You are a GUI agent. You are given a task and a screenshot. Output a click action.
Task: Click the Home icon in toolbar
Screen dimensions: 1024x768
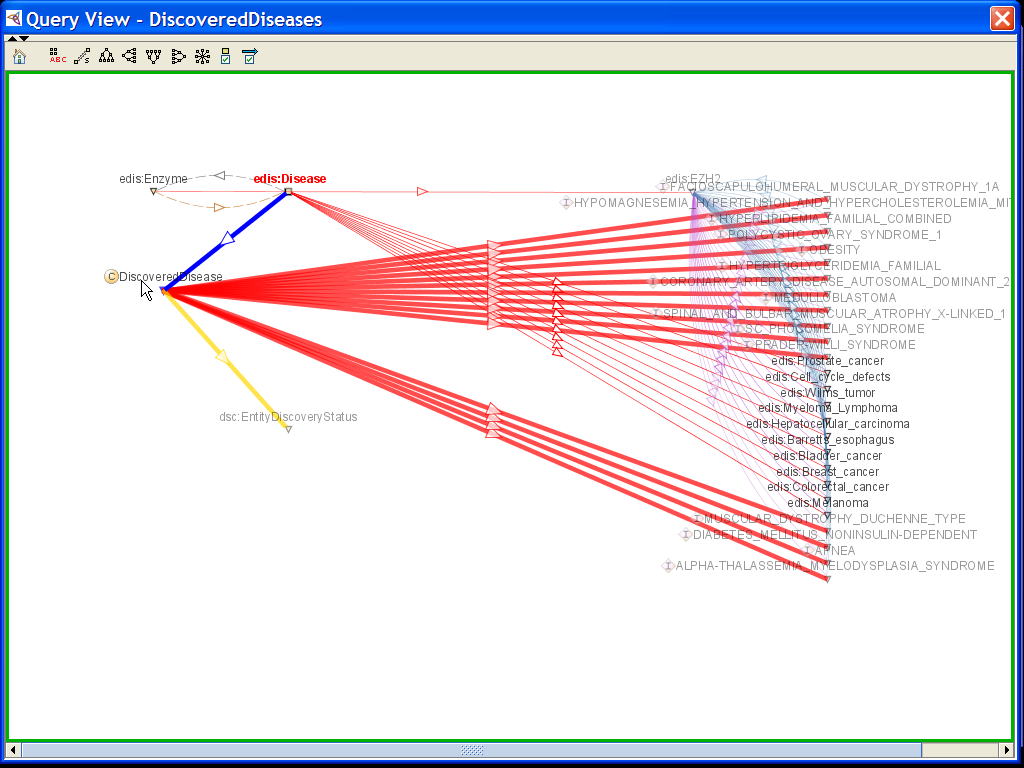tap(19, 57)
